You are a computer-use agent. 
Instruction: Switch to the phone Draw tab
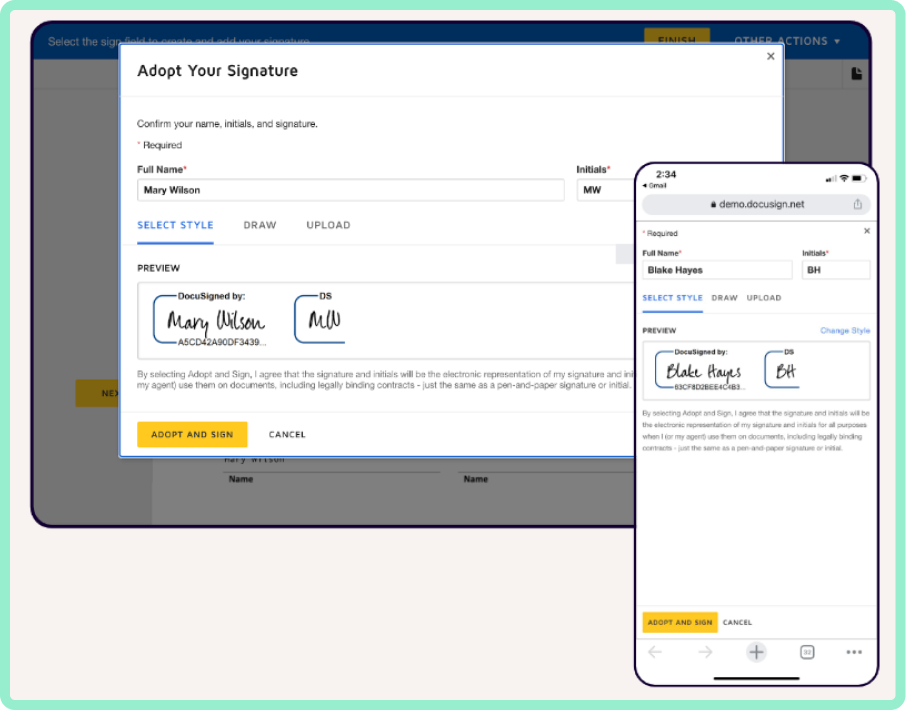(x=725, y=298)
